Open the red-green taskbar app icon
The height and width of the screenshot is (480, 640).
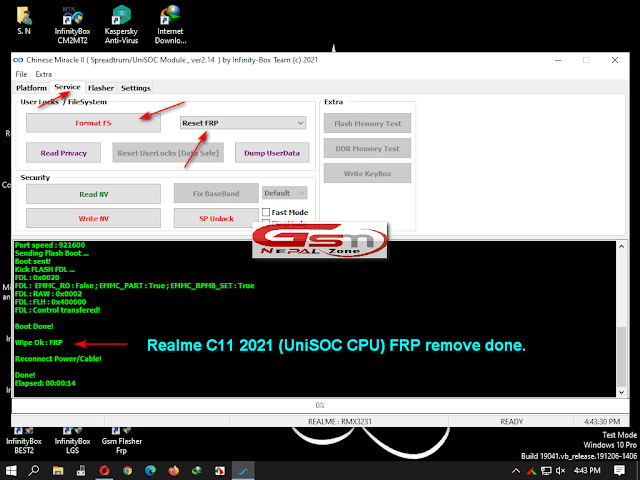pyautogui.click(x=220, y=471)
